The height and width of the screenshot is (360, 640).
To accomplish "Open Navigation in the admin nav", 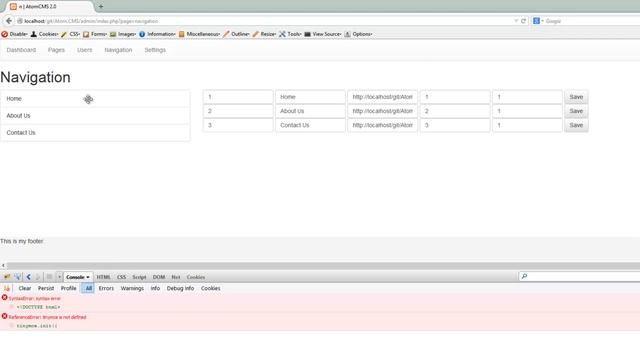I will click(x=118, y=50).
